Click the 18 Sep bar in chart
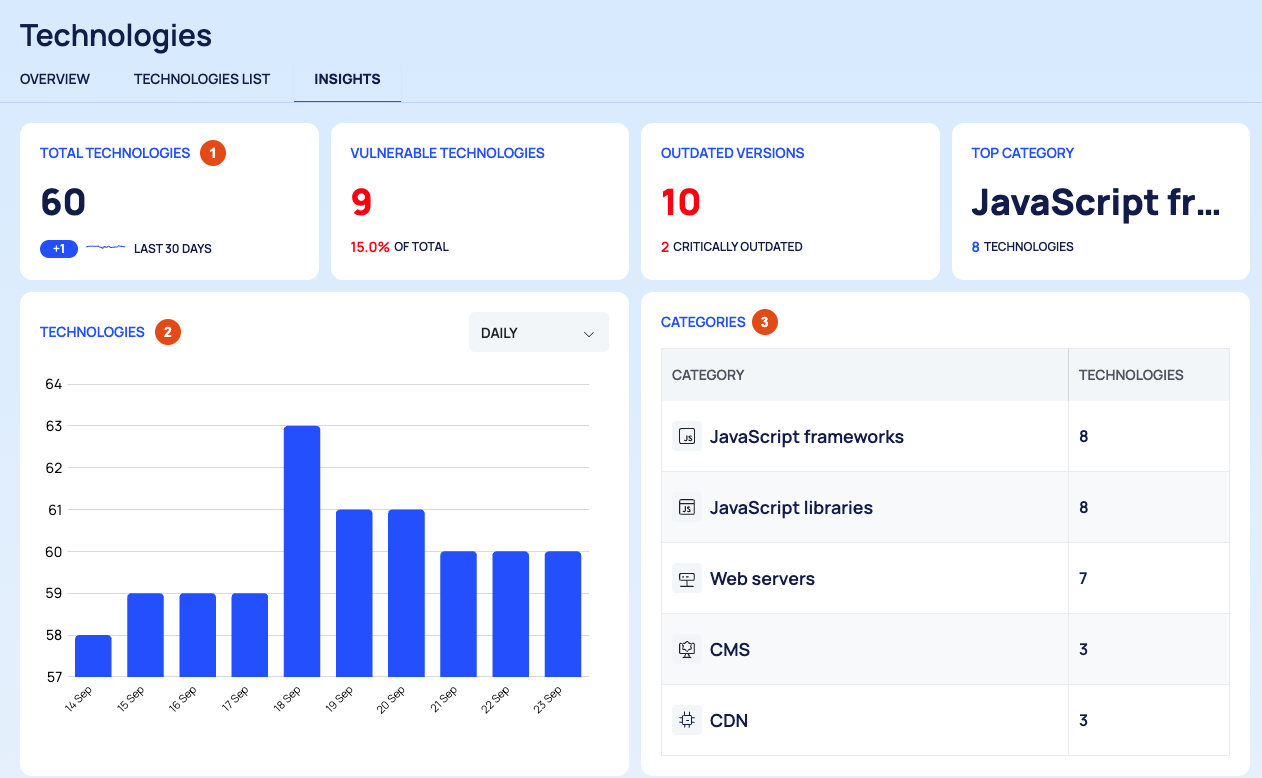This screenshot has height=778, width=1262. (302, 551)
